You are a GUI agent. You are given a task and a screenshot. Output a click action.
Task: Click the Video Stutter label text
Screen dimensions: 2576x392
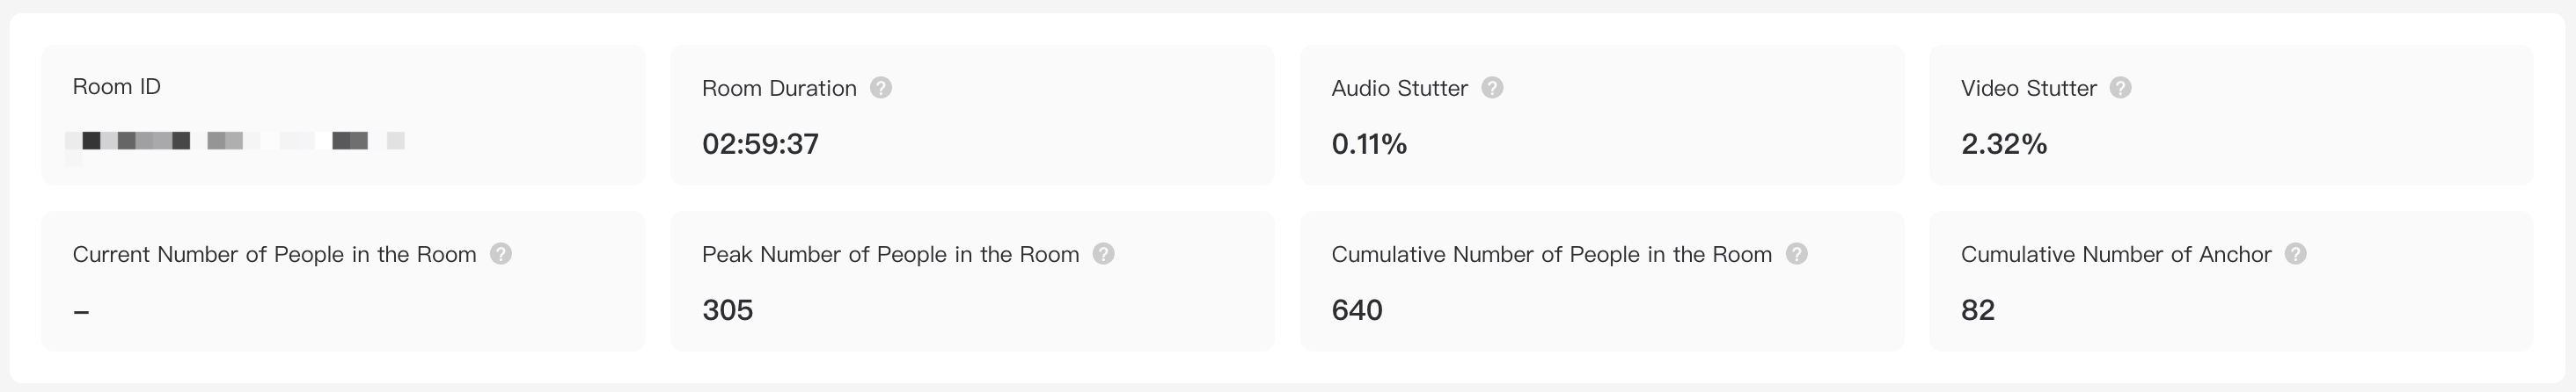[x=2028, y=88]
